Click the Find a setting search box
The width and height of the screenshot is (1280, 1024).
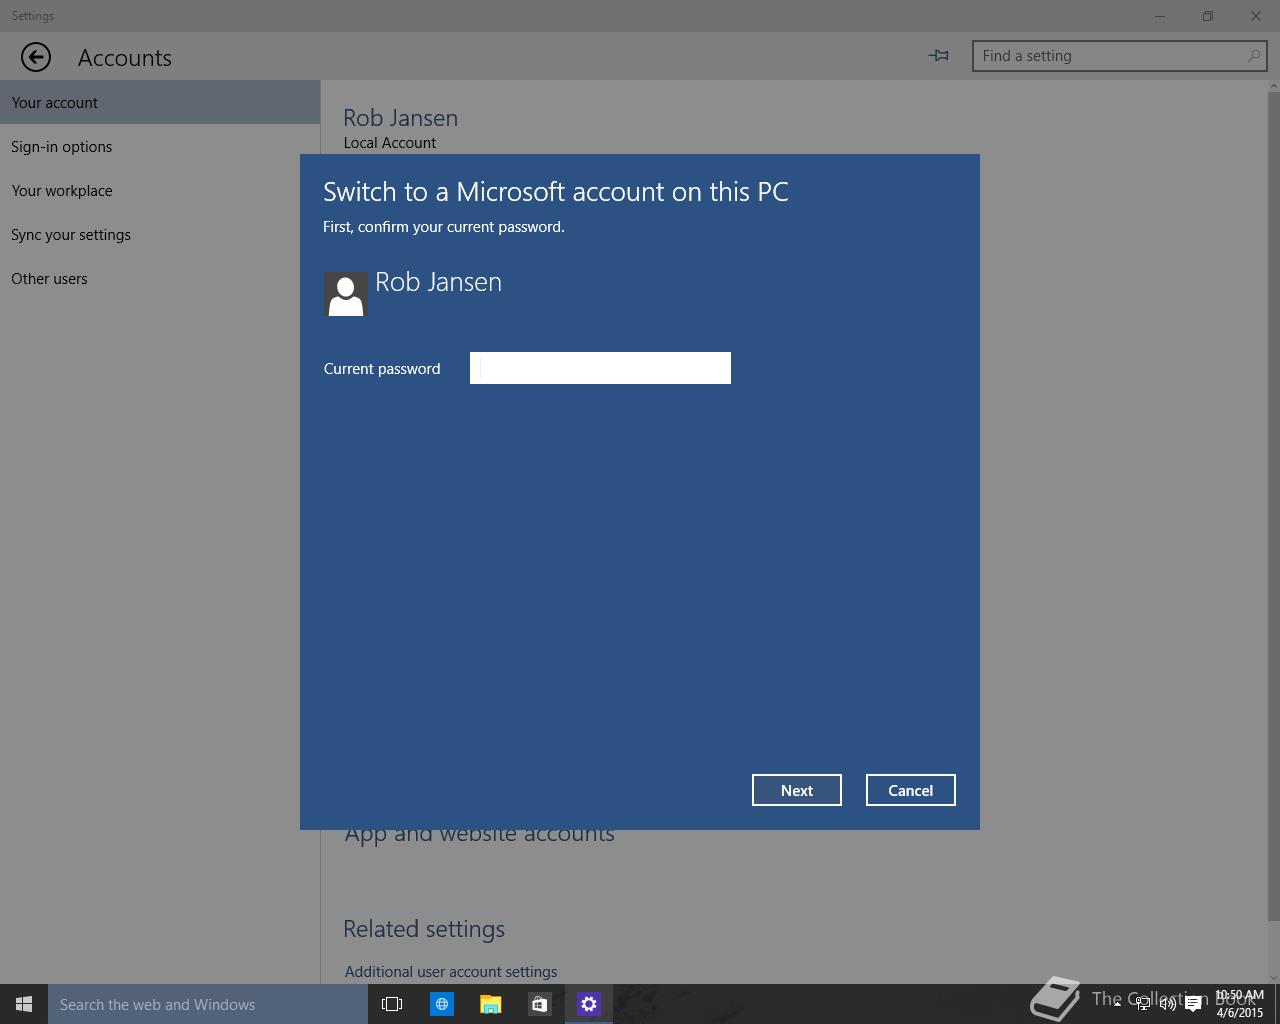(x=1120, y=56)
